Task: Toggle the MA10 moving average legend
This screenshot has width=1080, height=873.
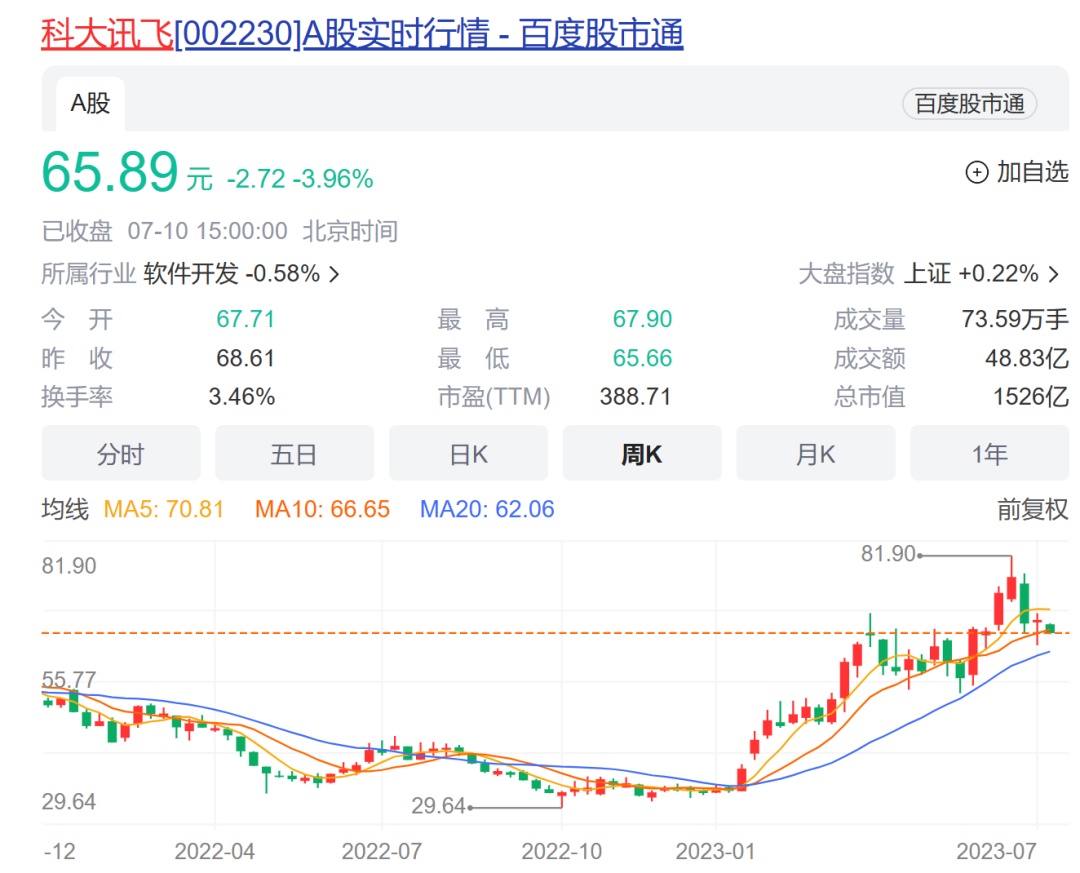Action: tap(322, 510)
